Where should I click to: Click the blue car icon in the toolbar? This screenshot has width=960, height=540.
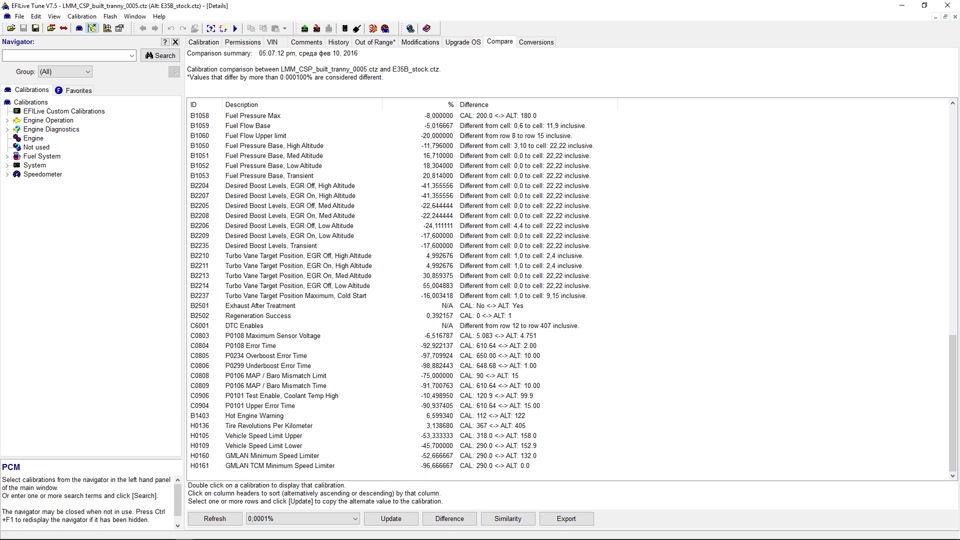(x=79, y=28)
